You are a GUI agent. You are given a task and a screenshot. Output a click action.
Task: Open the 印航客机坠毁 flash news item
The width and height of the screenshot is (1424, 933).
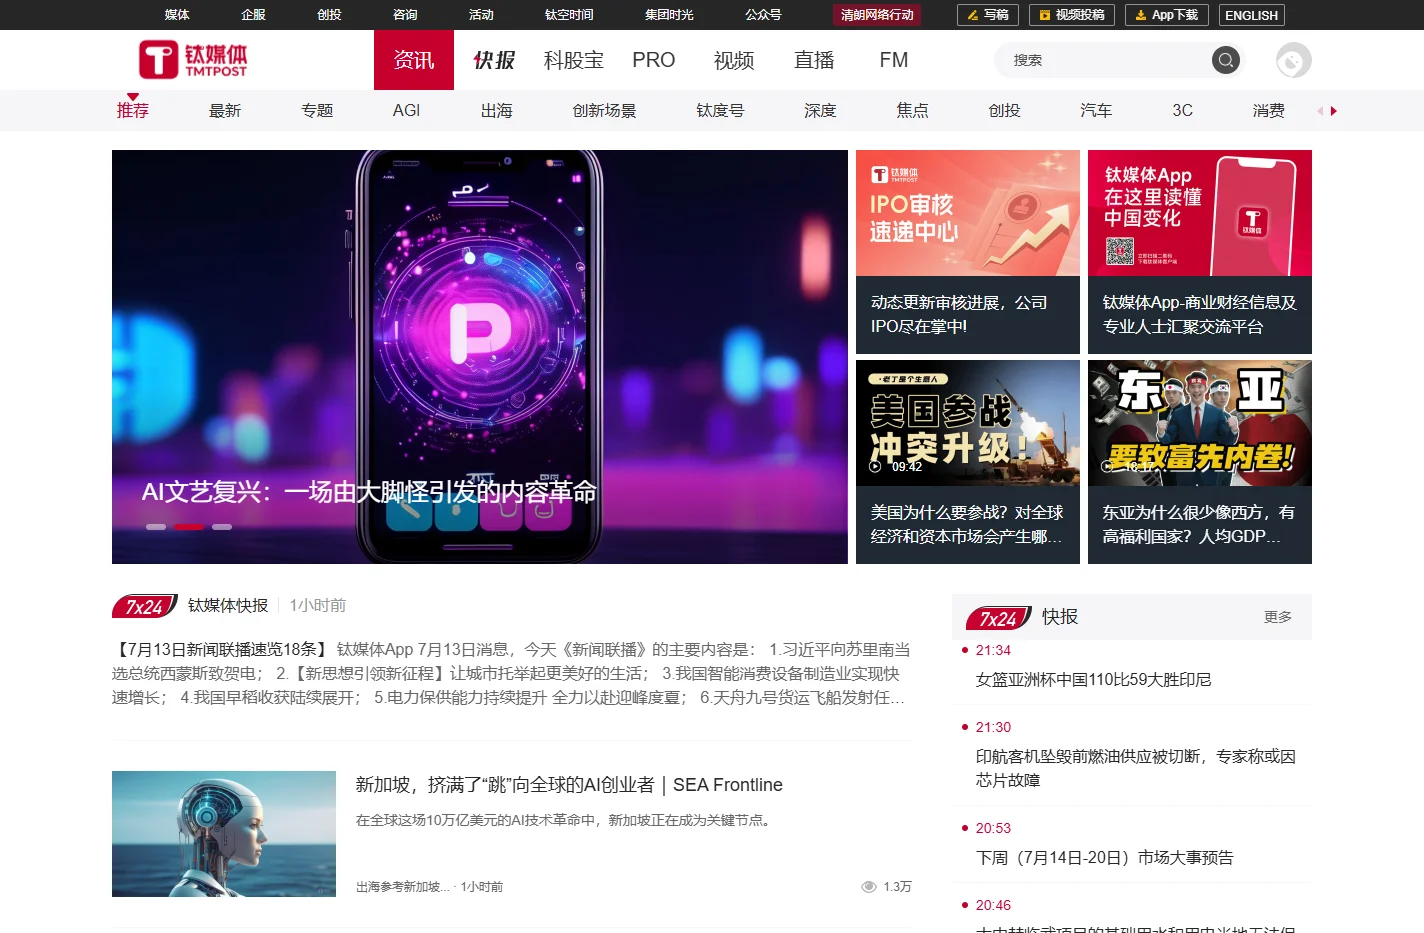click(1136, 768)
